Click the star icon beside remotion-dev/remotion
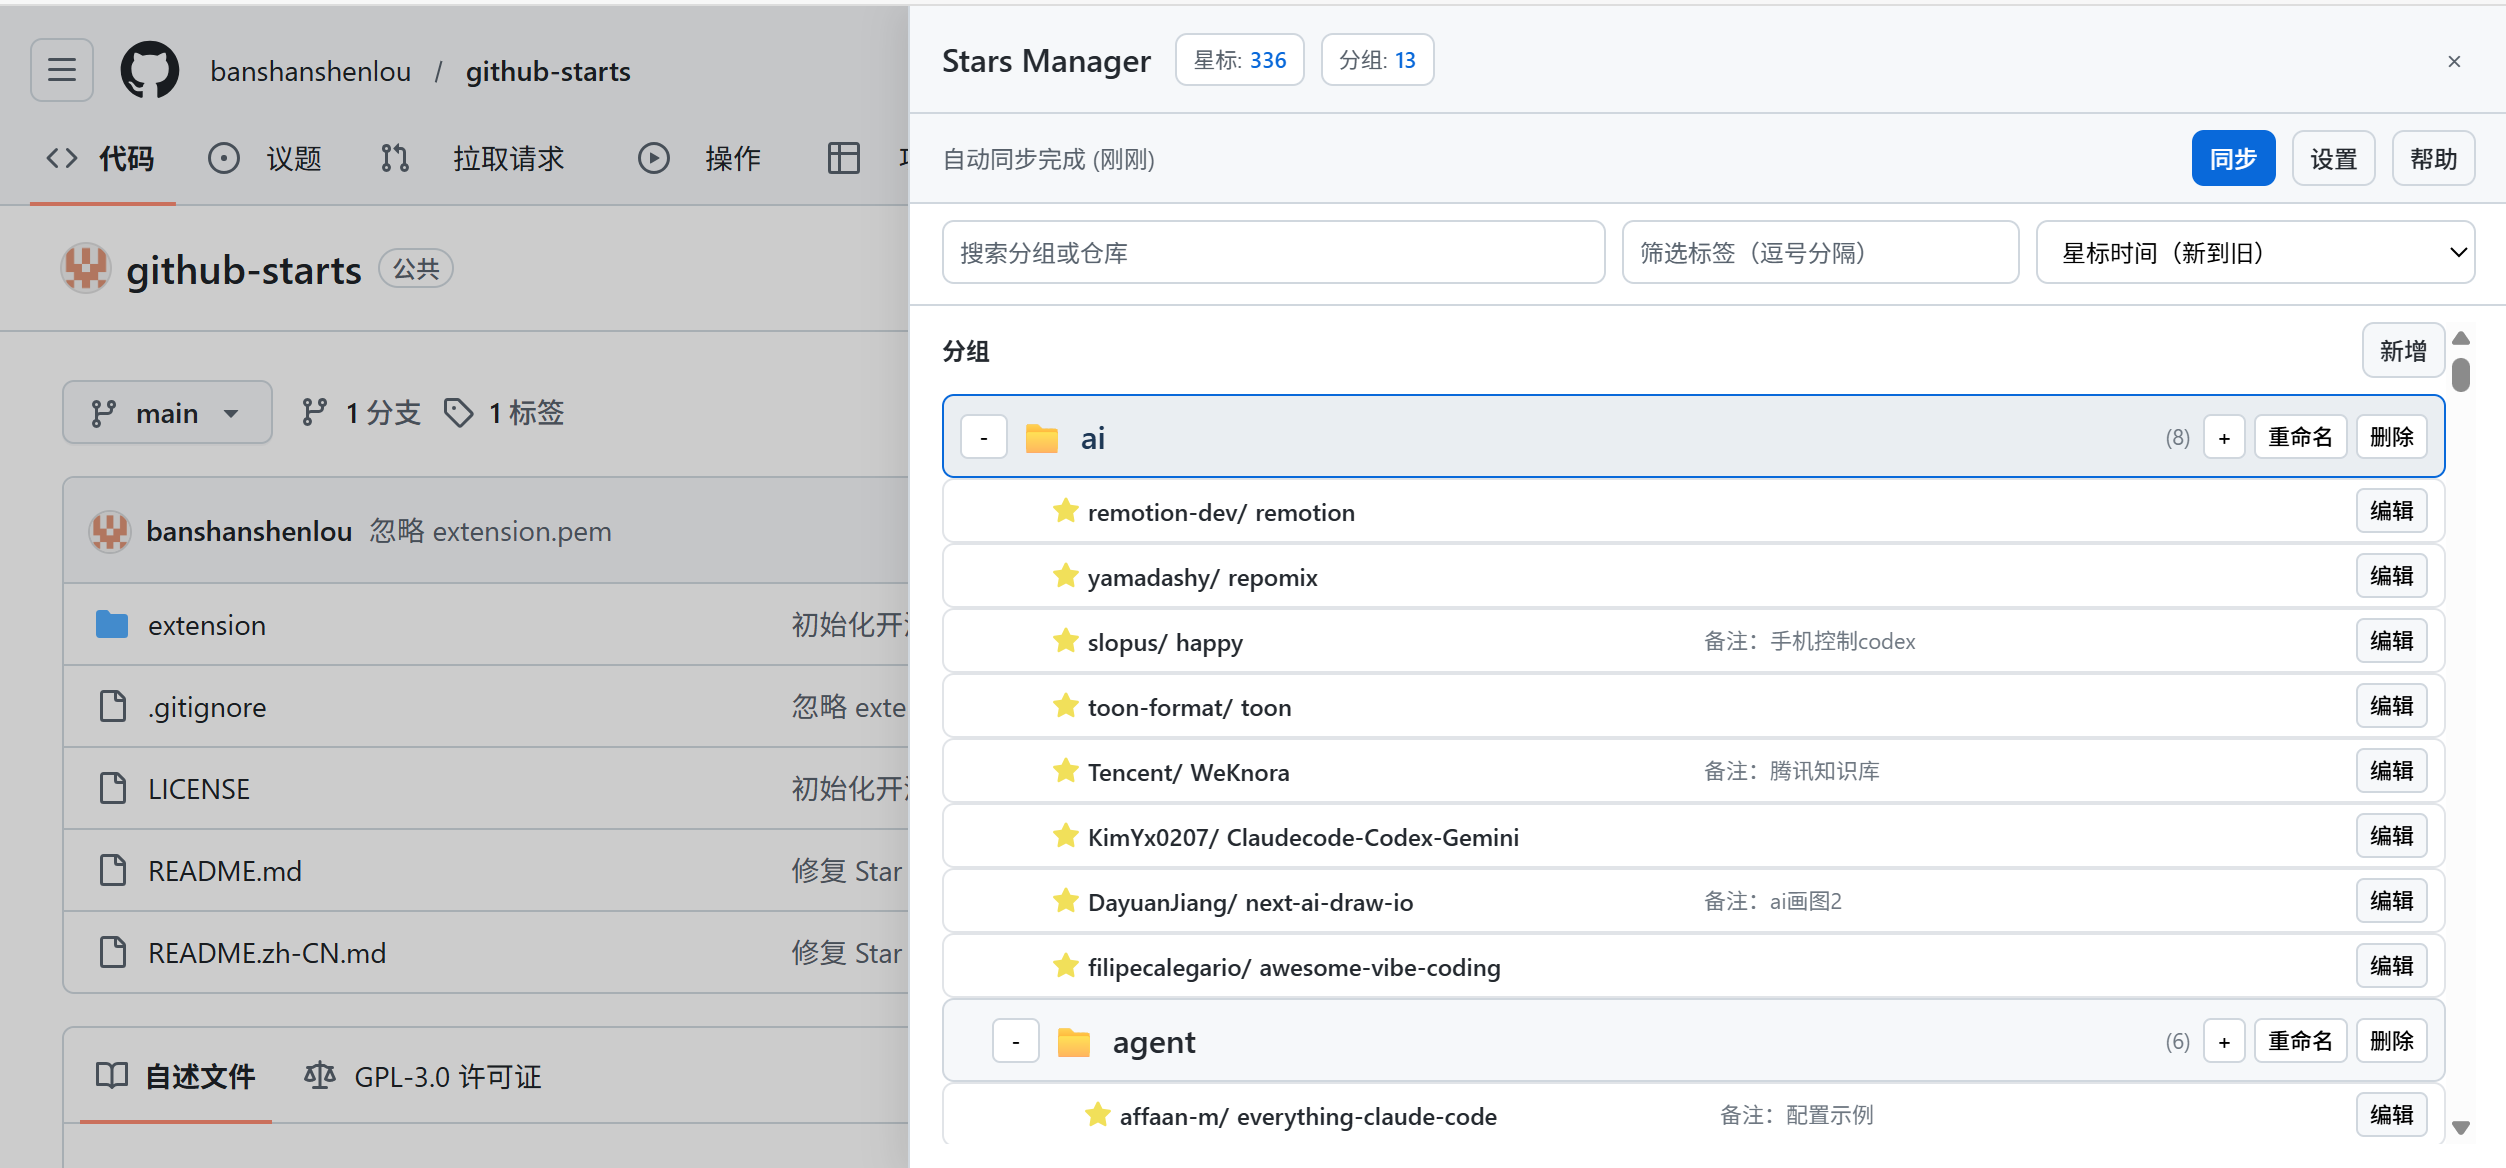The height and width of the screenshot is (1168, 2506). point(1065,511)
